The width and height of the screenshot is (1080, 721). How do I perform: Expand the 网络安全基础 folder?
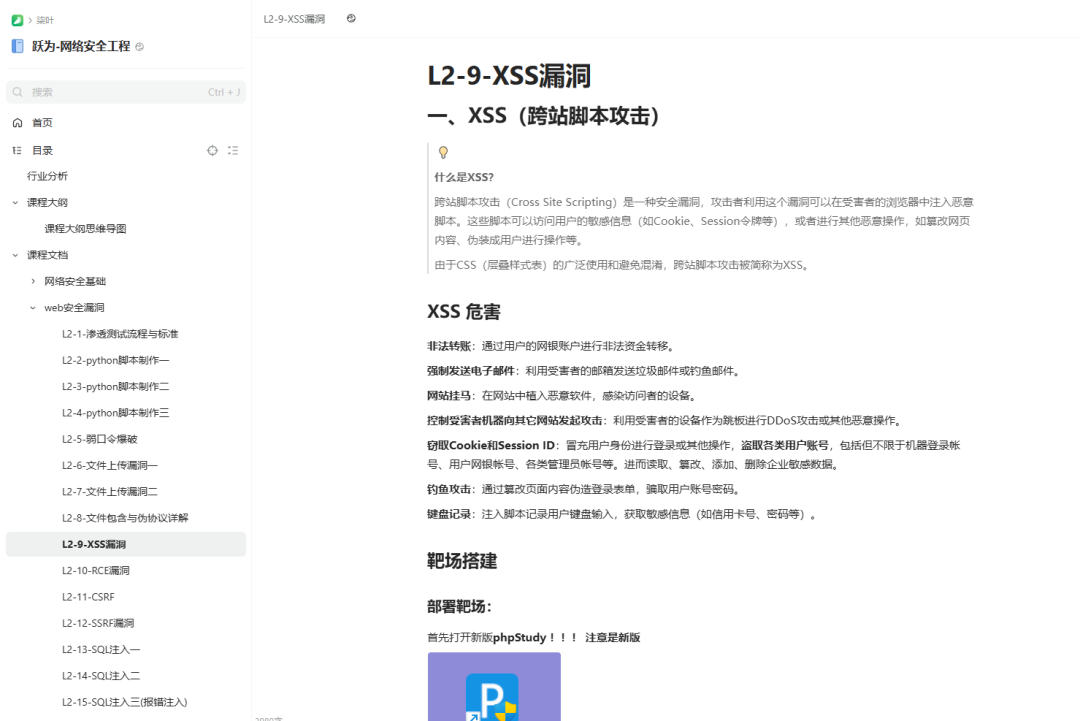click(x=32, y=281)
